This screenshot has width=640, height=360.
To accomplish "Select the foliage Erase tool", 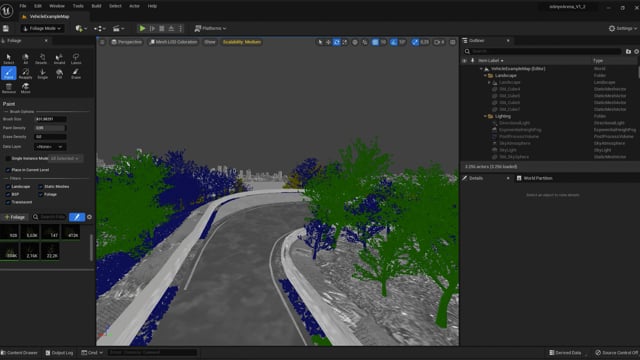I will [76, 73].
